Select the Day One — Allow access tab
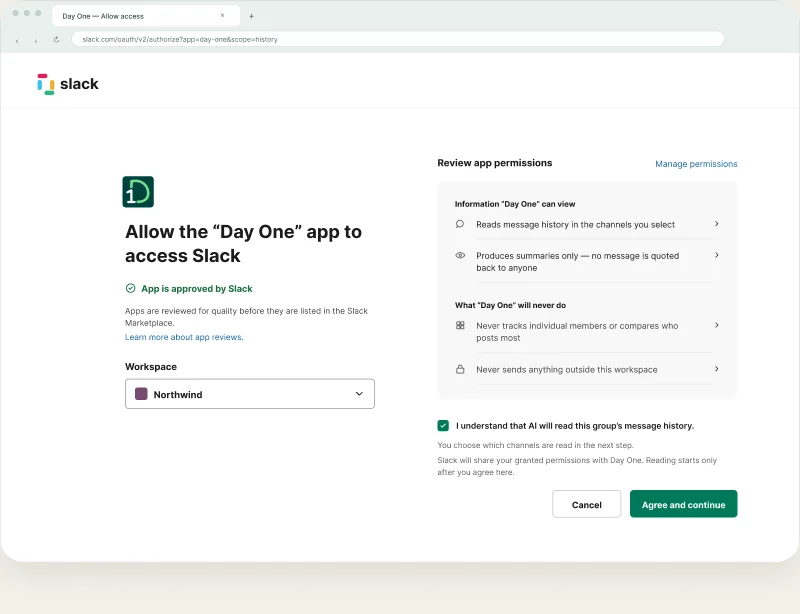This screenshot has width=800, height=614. (146, 16)
